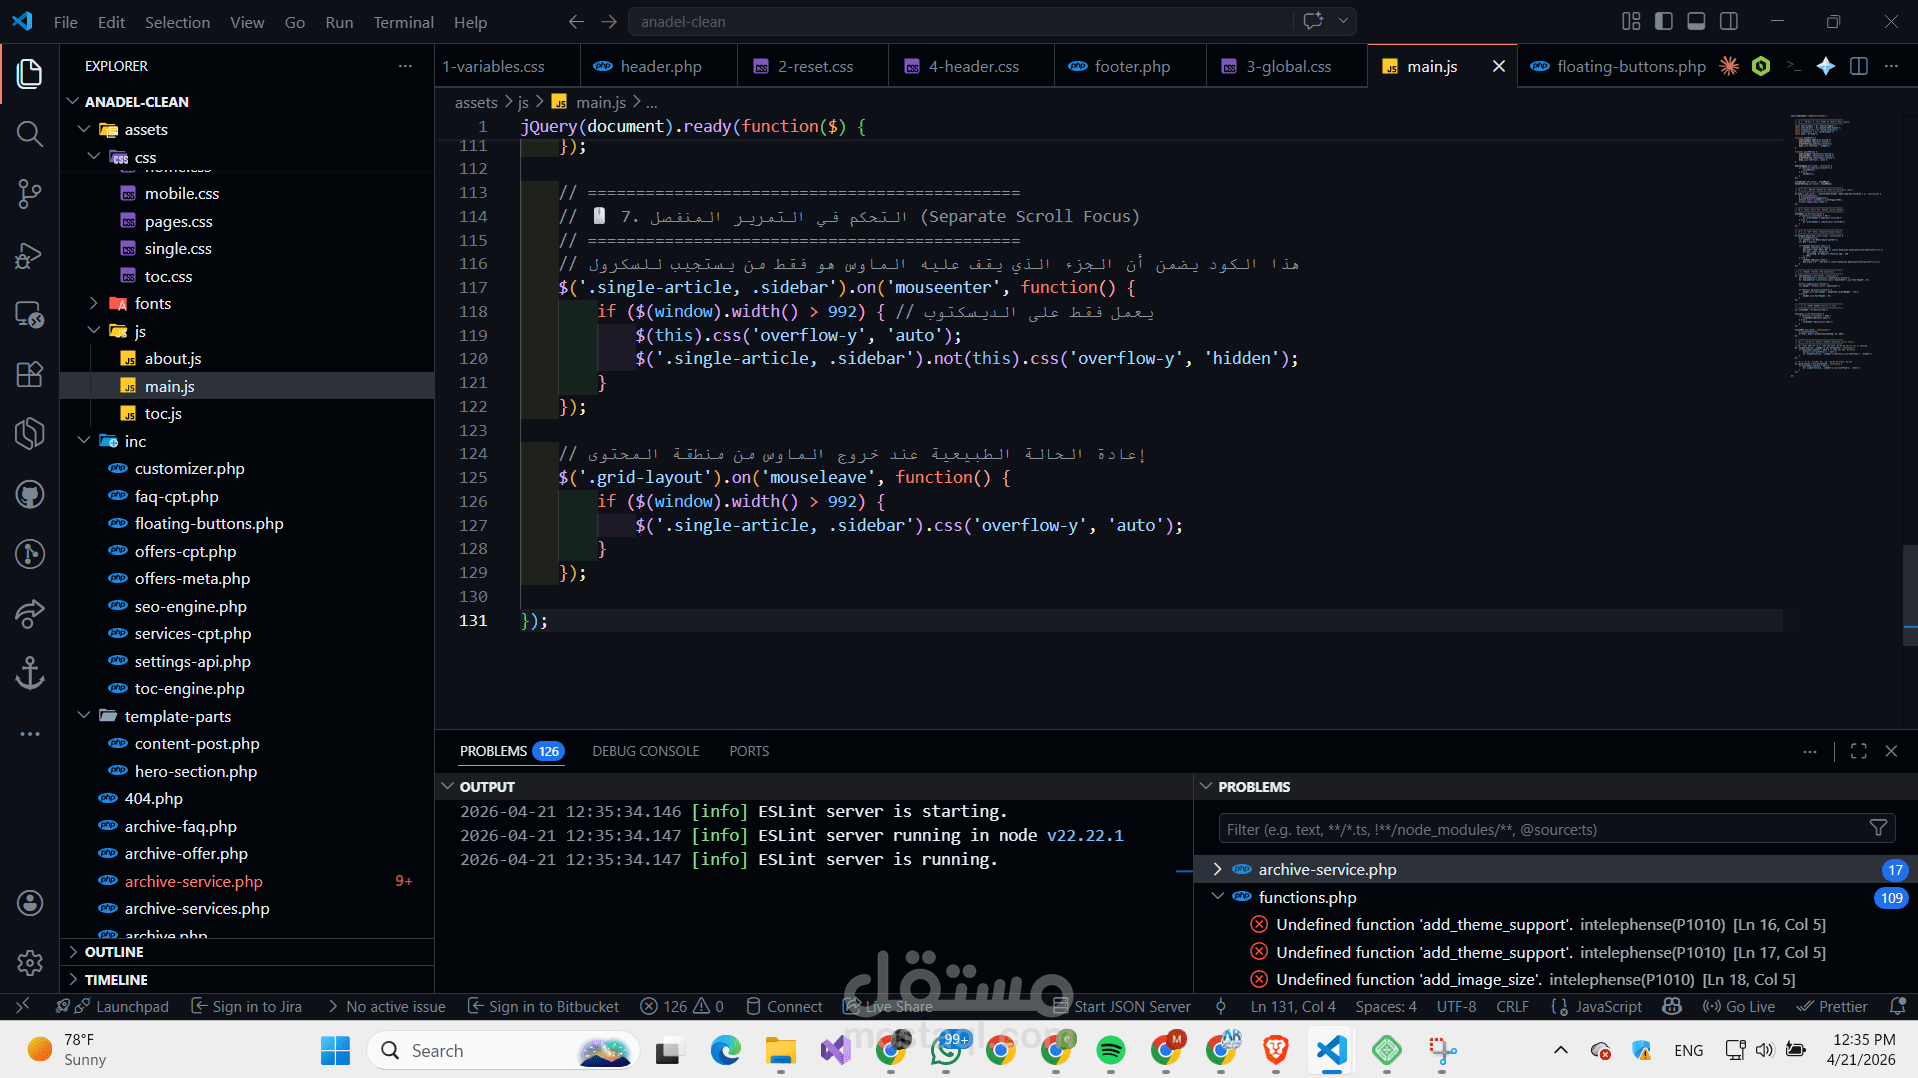Open the Remote Explorer view

click(30, 315)
